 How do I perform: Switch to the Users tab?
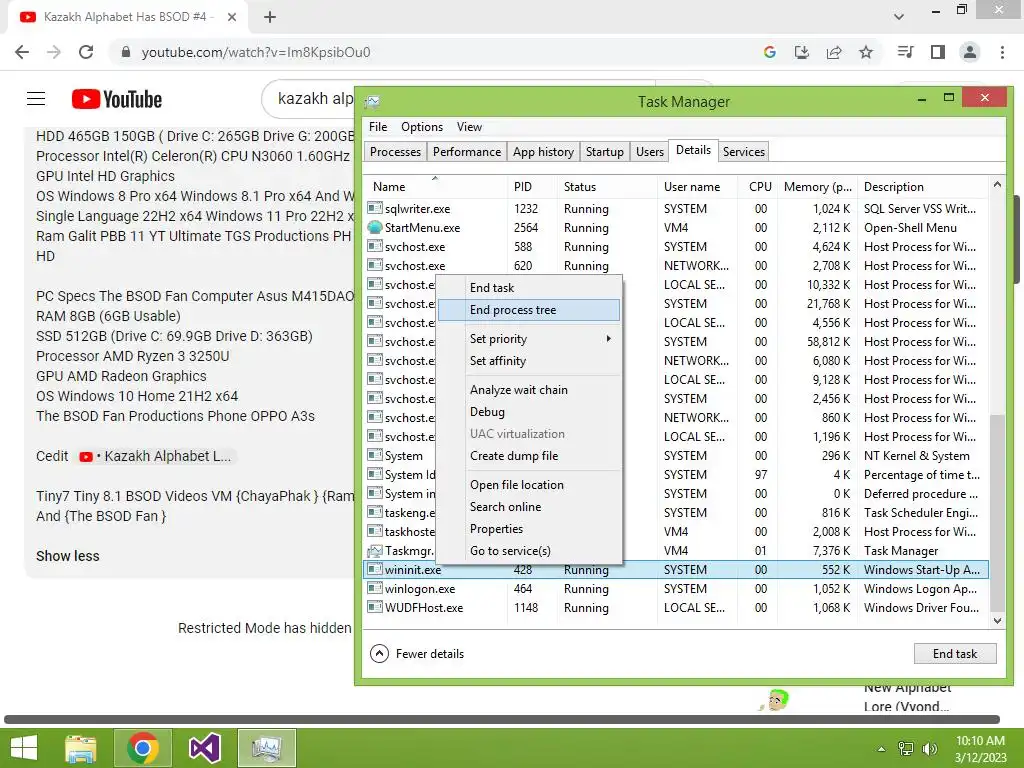pyautogui.click(x=650, y=152)
